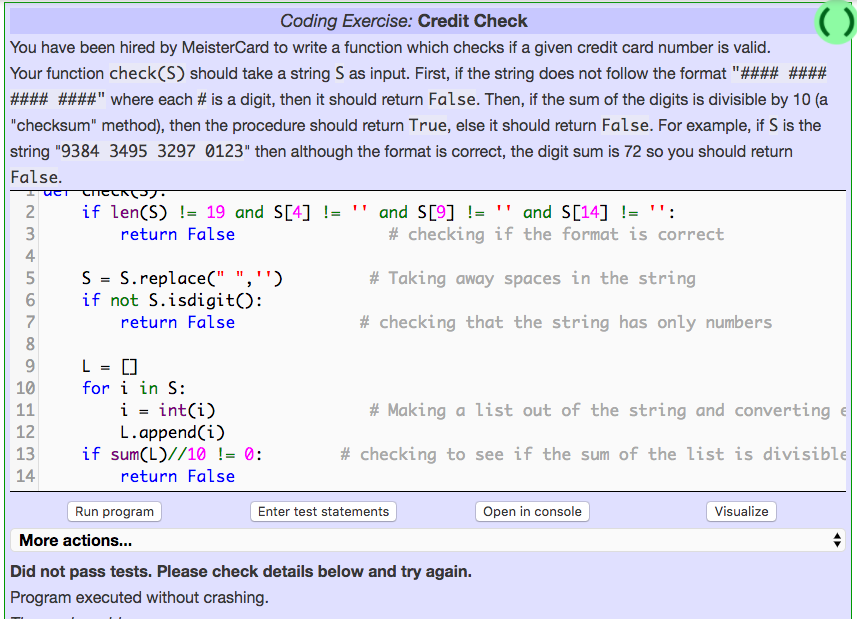Click line number 2 in the gutter
The image size is (857, 619).
pyautogui.click(x=29, y=212)
